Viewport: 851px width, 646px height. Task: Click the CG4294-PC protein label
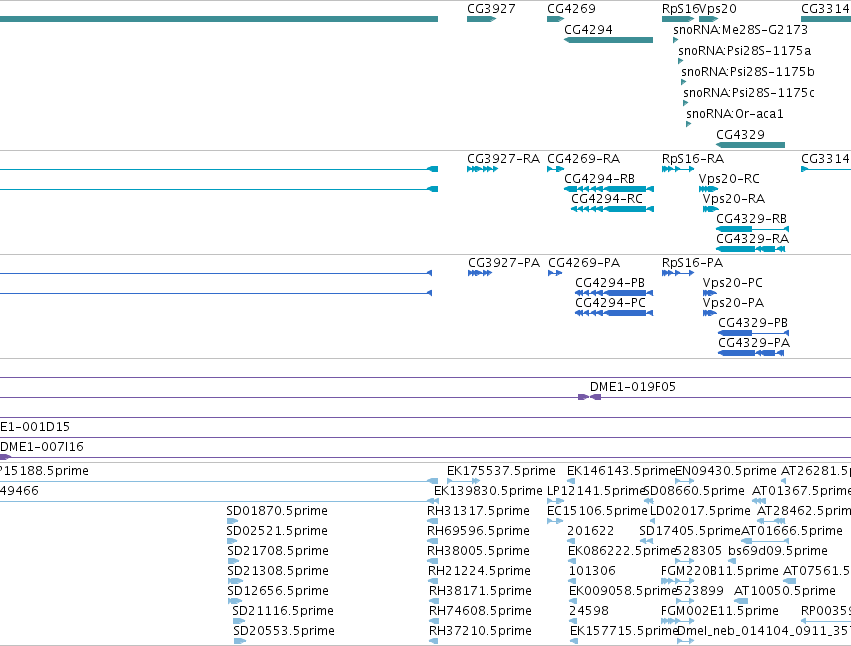click(x=611, y=303)
